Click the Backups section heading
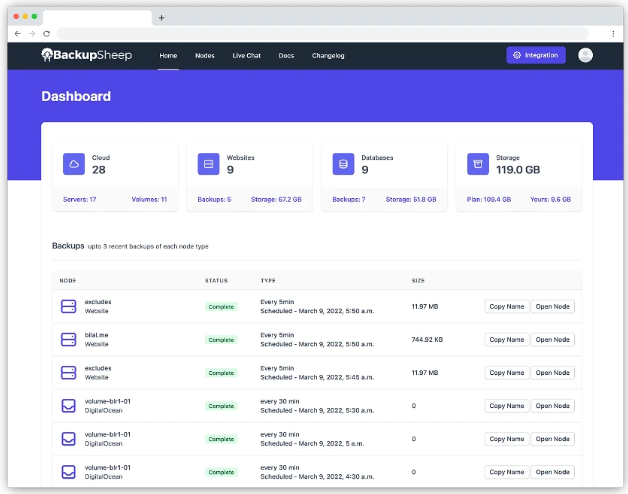Image resolution: width=628 pixels, height=494 pixels. click(x=68, y=246)
